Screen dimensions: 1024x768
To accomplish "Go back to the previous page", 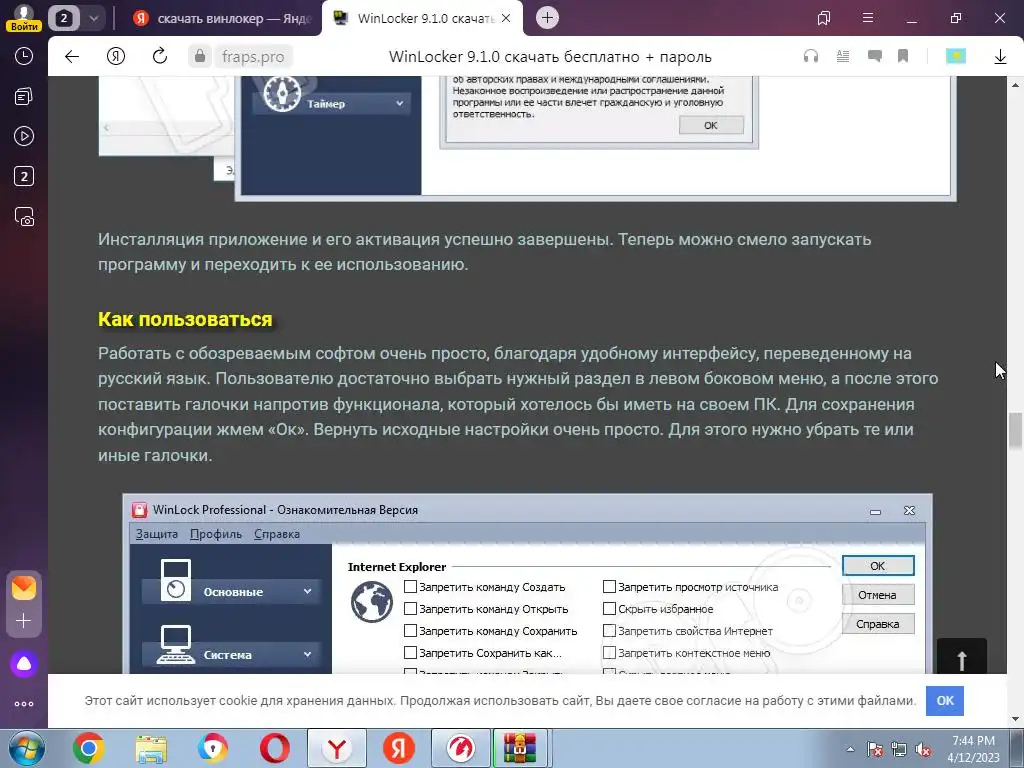I will [72, 57].
